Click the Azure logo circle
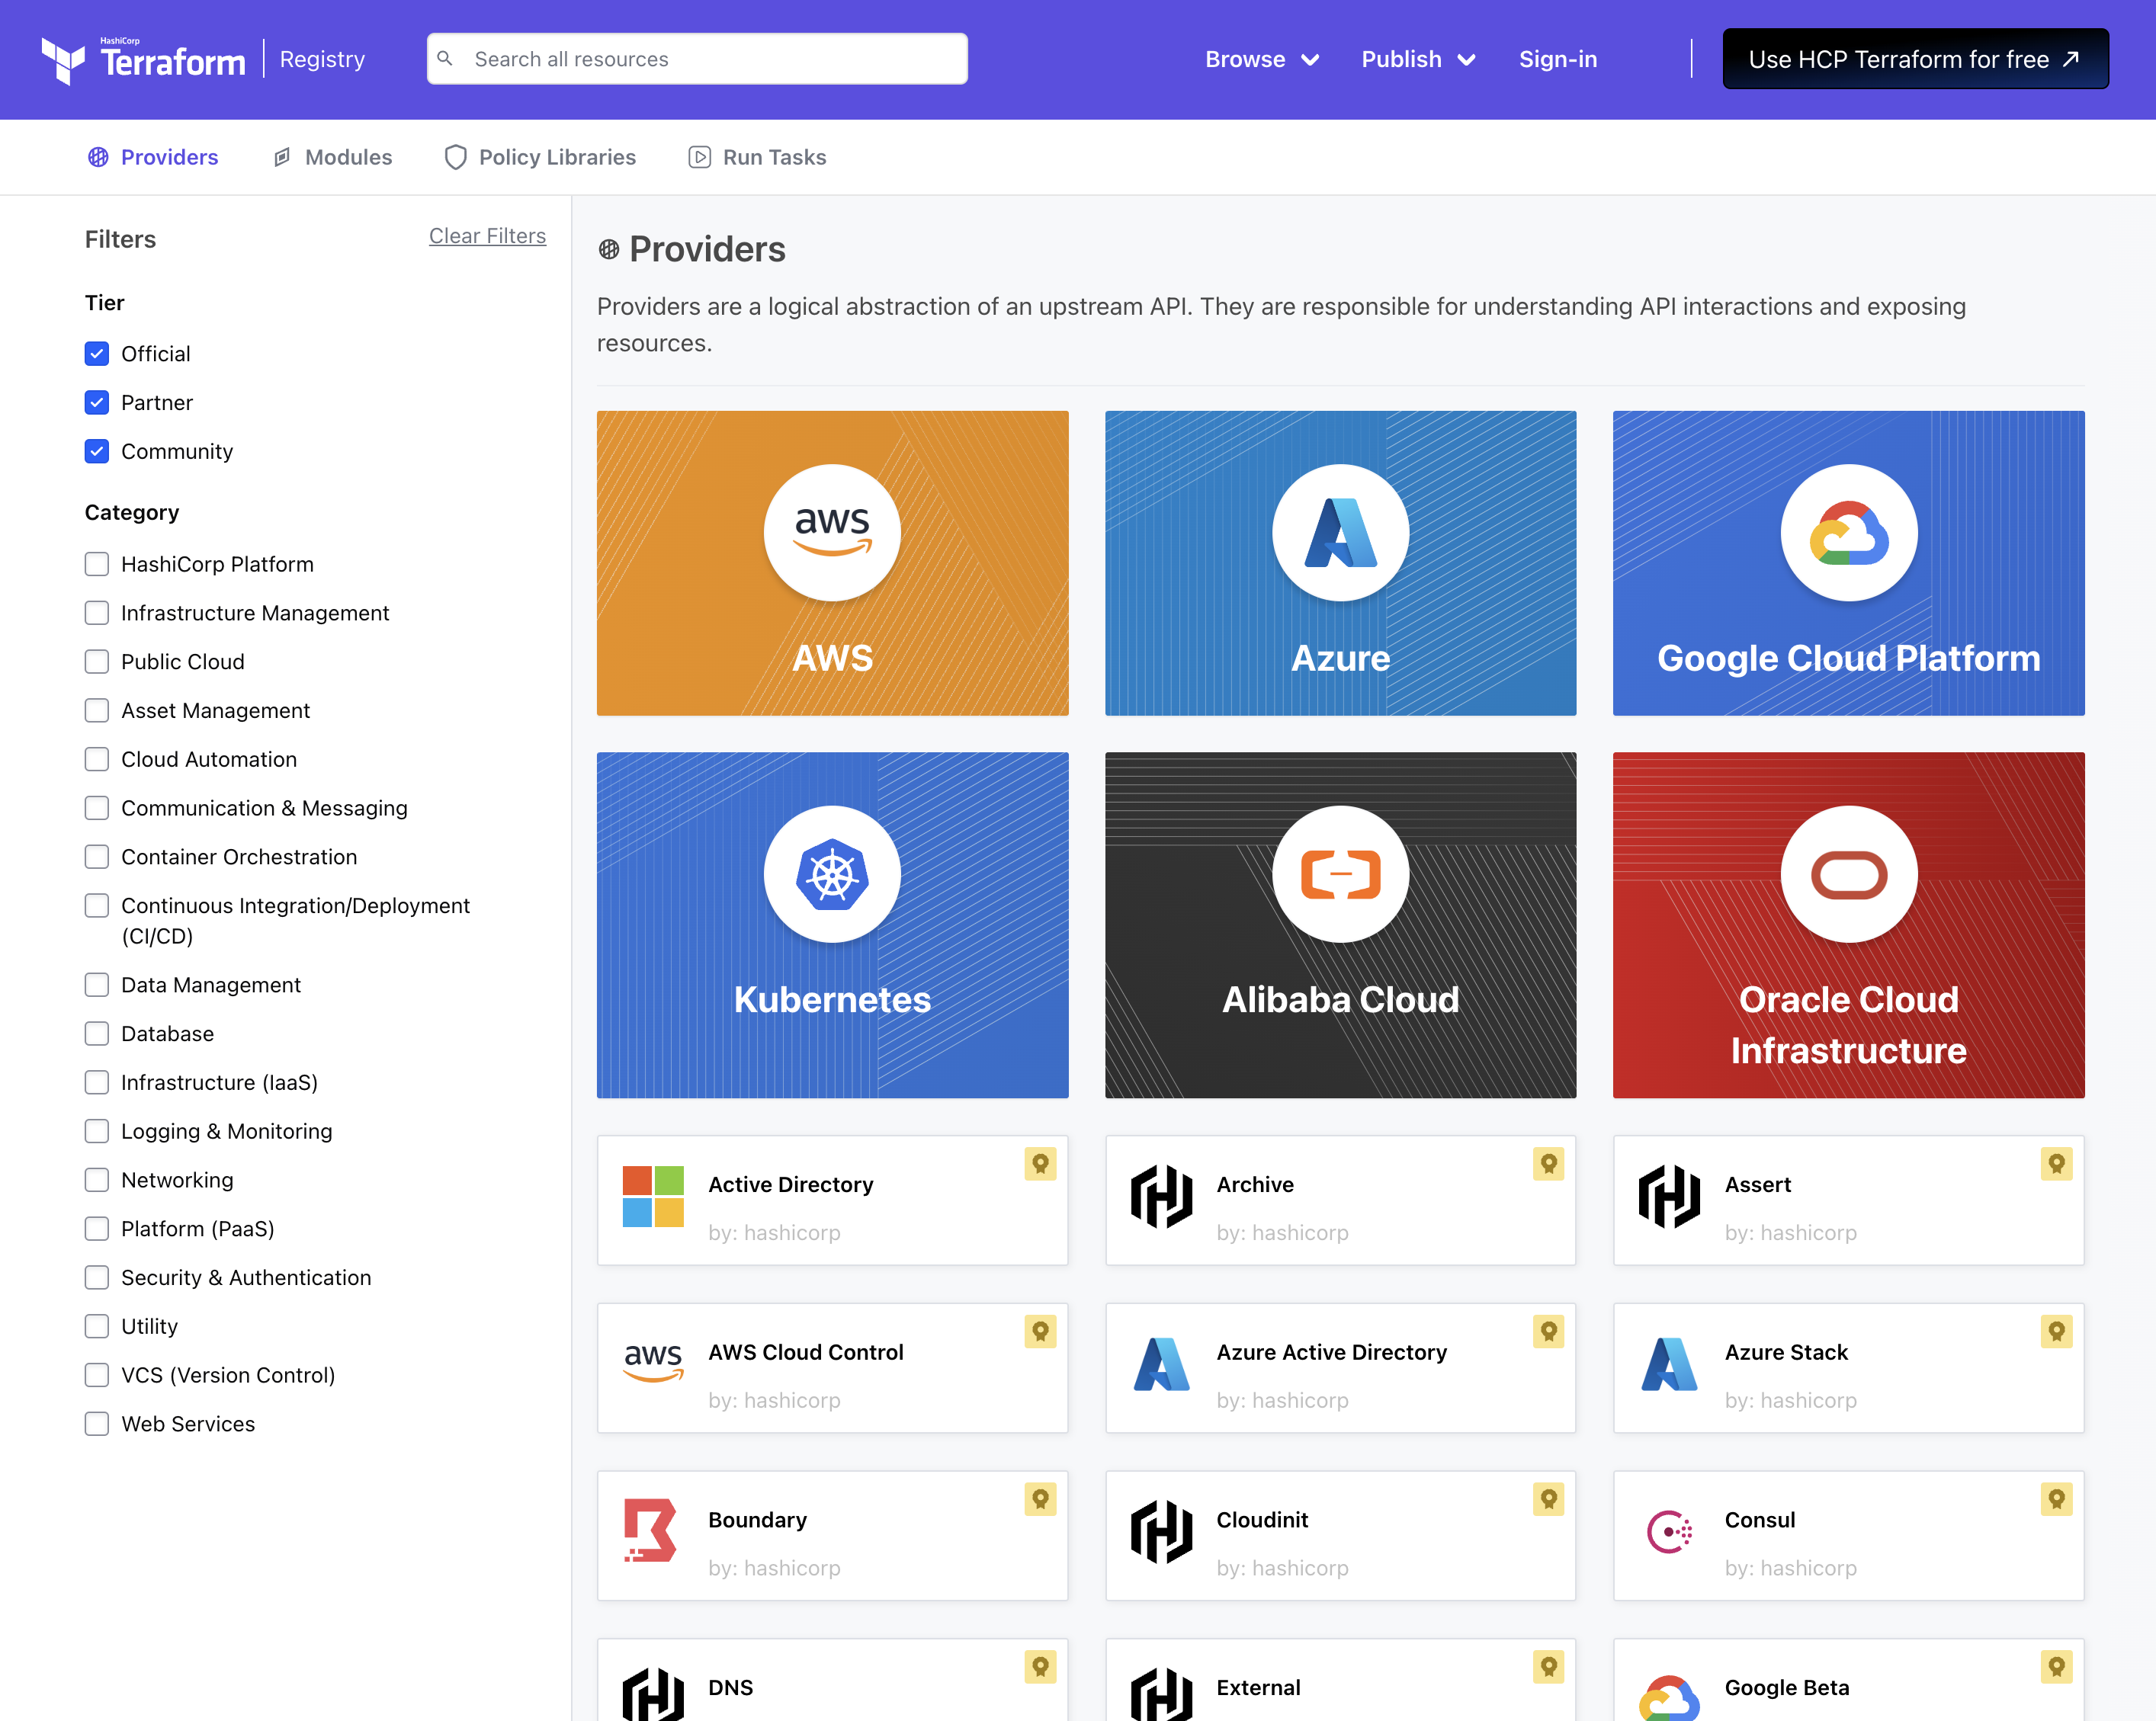This screenshot has width=2156, height=1721. point(1340,532)
